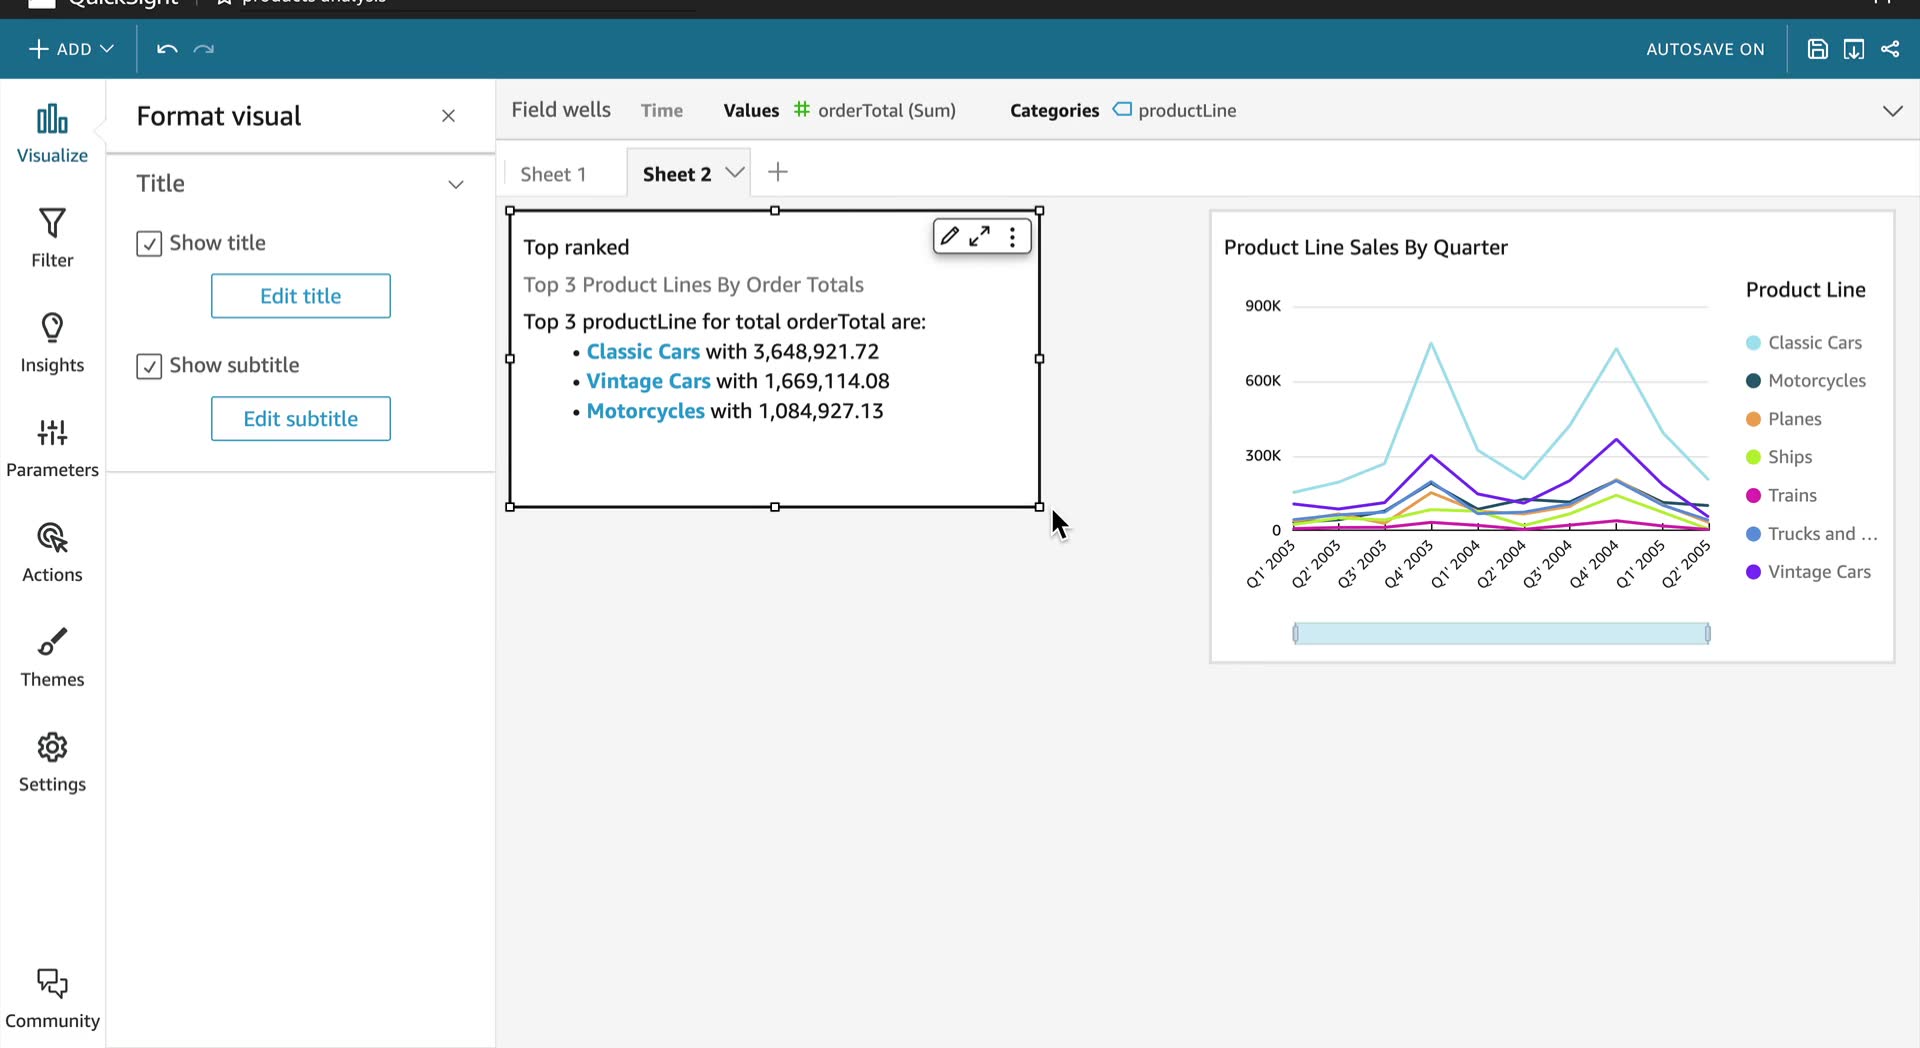Click the Edit subtitle button
This screenshot has width=1920, height=1048.
[301, 419]
